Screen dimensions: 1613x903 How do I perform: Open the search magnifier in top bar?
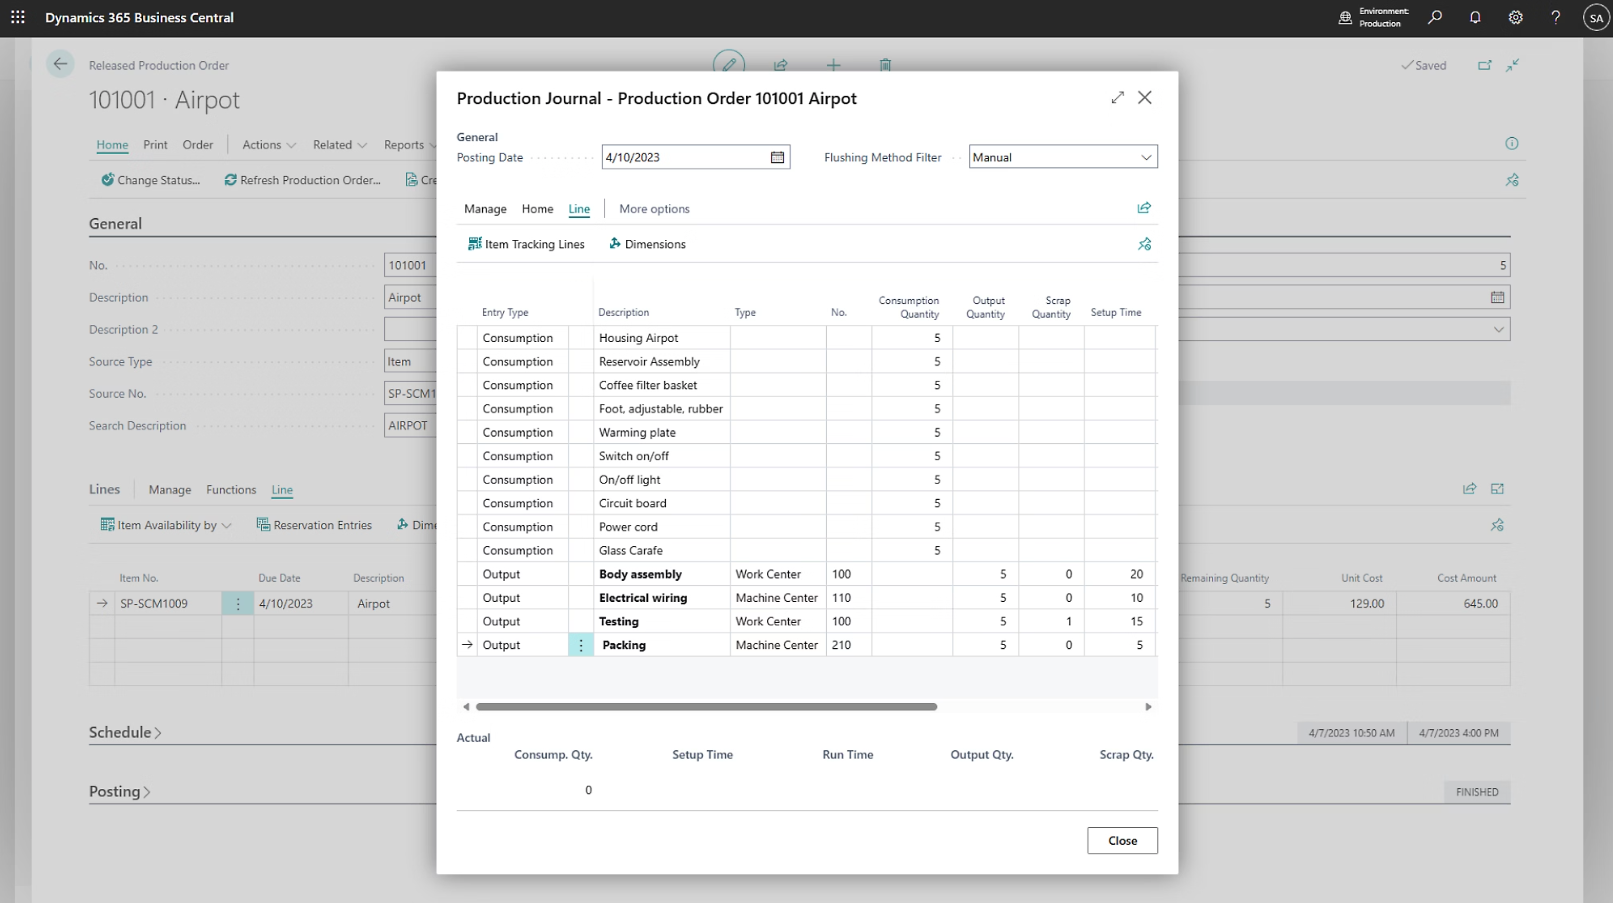[x=1435, y=17]
